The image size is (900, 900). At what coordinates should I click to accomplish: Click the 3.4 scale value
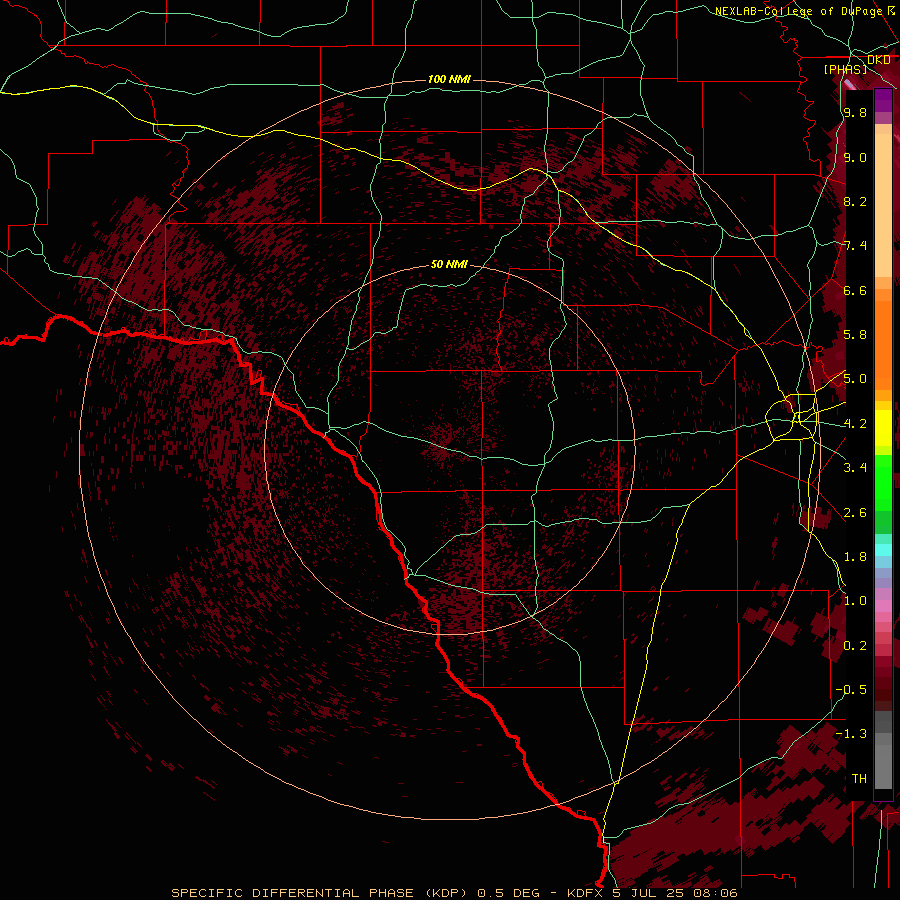(855, 468)
